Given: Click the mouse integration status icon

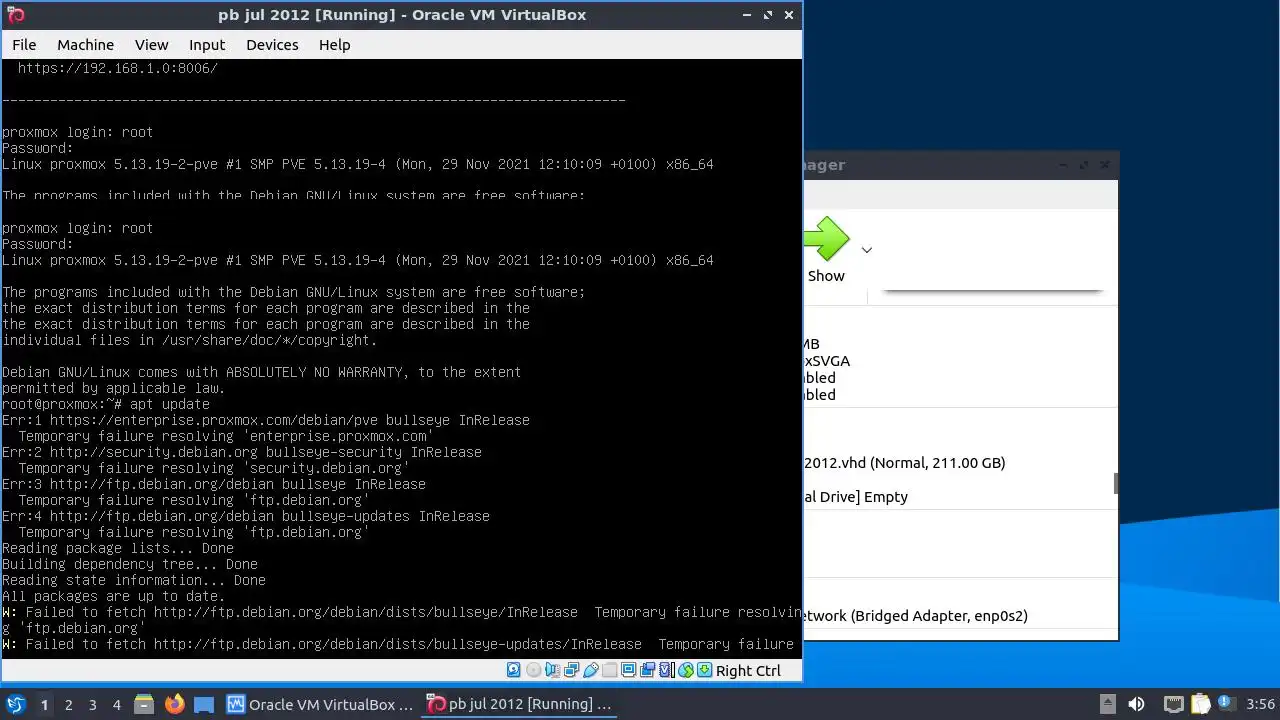Looking at the screenshot, I should [685, 671].
